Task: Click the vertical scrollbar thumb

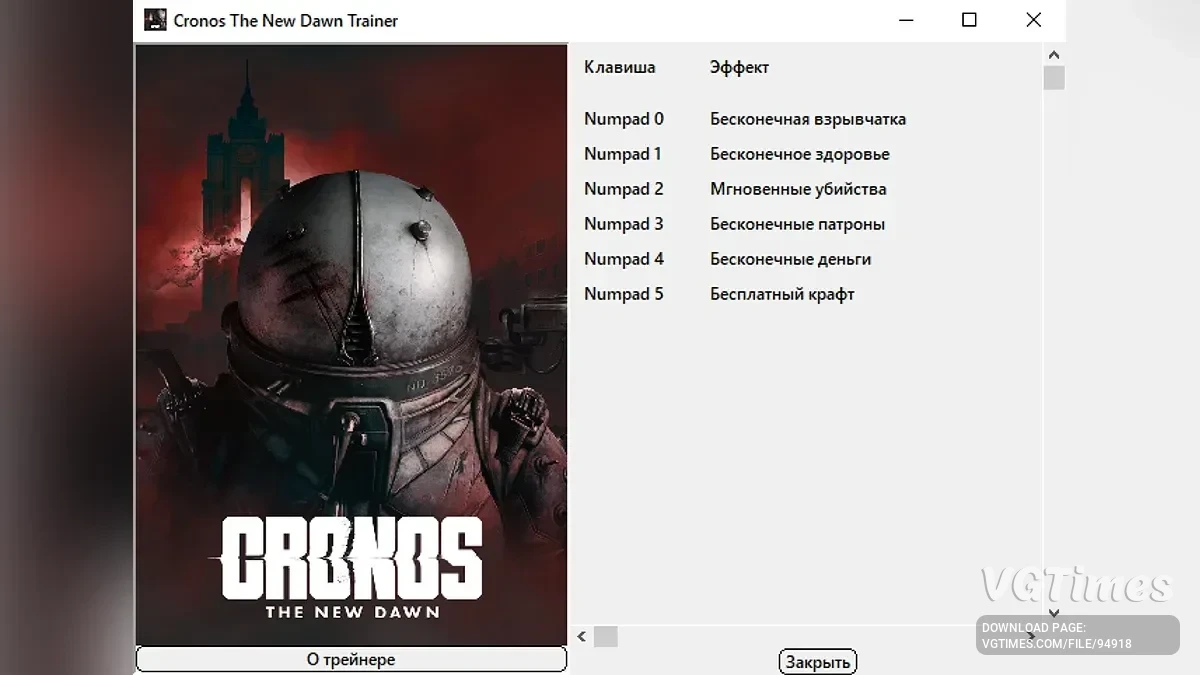Action: coord(1054,78)
